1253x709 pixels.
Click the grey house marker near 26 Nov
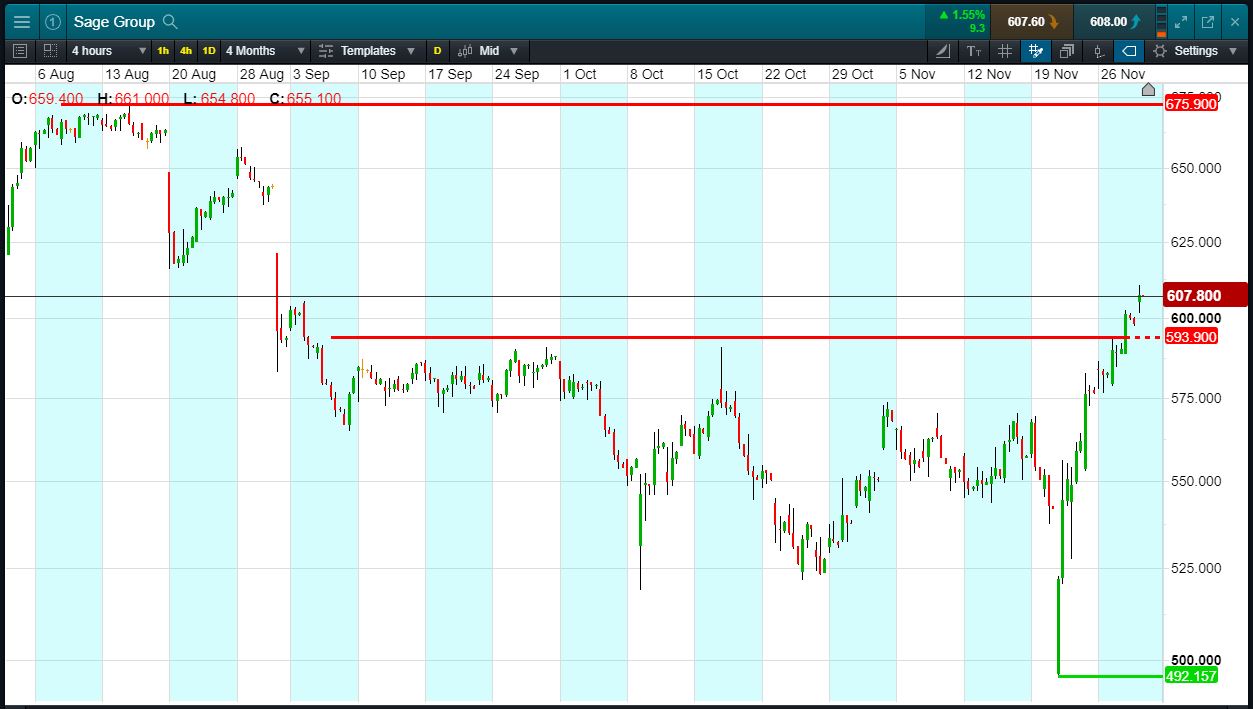(x=1148, y=90)
